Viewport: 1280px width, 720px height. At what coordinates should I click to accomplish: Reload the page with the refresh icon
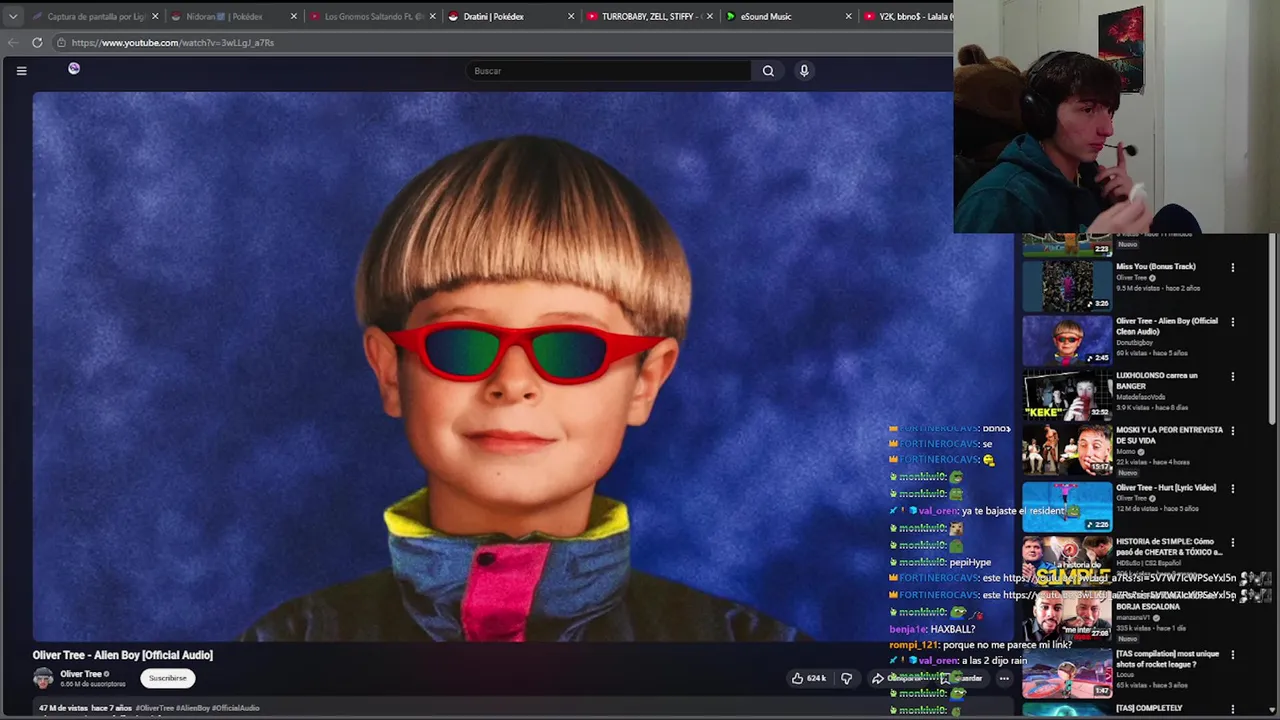(x=37, y=42)
